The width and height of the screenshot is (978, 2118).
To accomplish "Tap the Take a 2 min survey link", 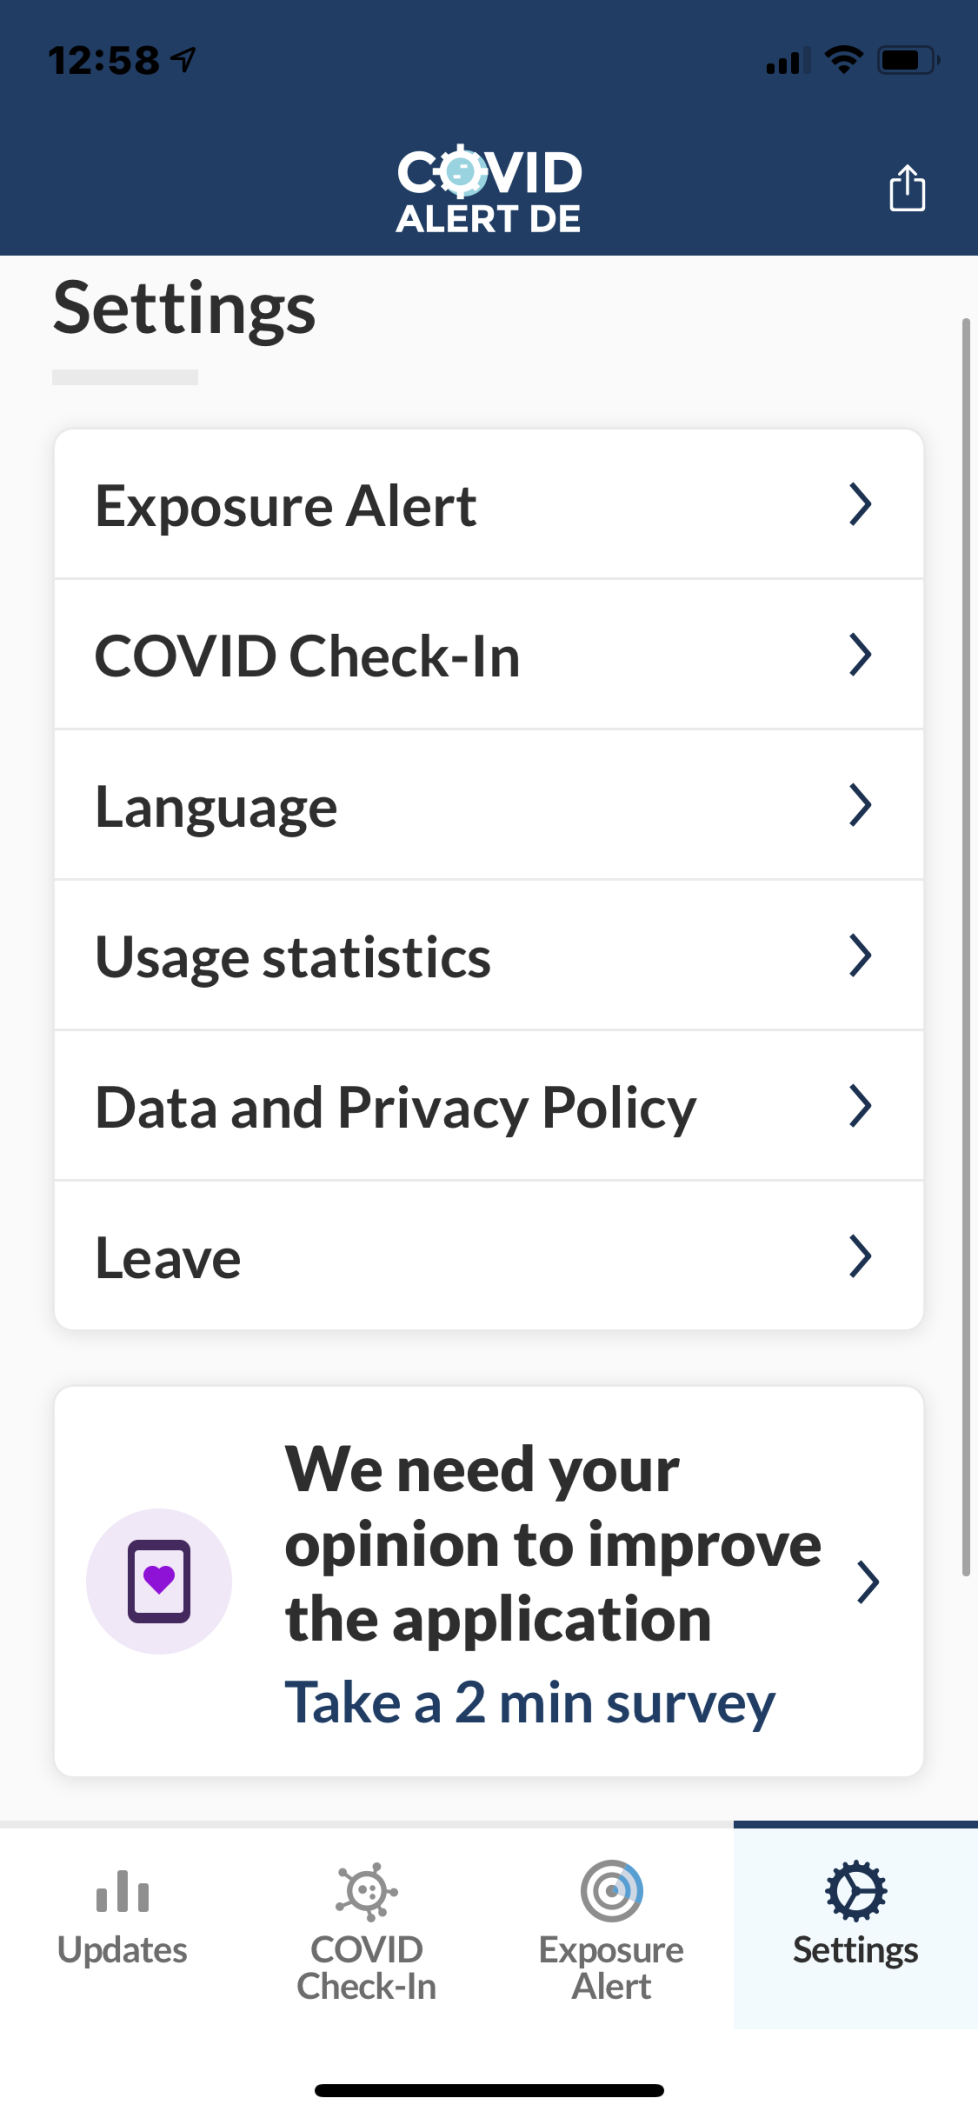I will click(530, 1702).
